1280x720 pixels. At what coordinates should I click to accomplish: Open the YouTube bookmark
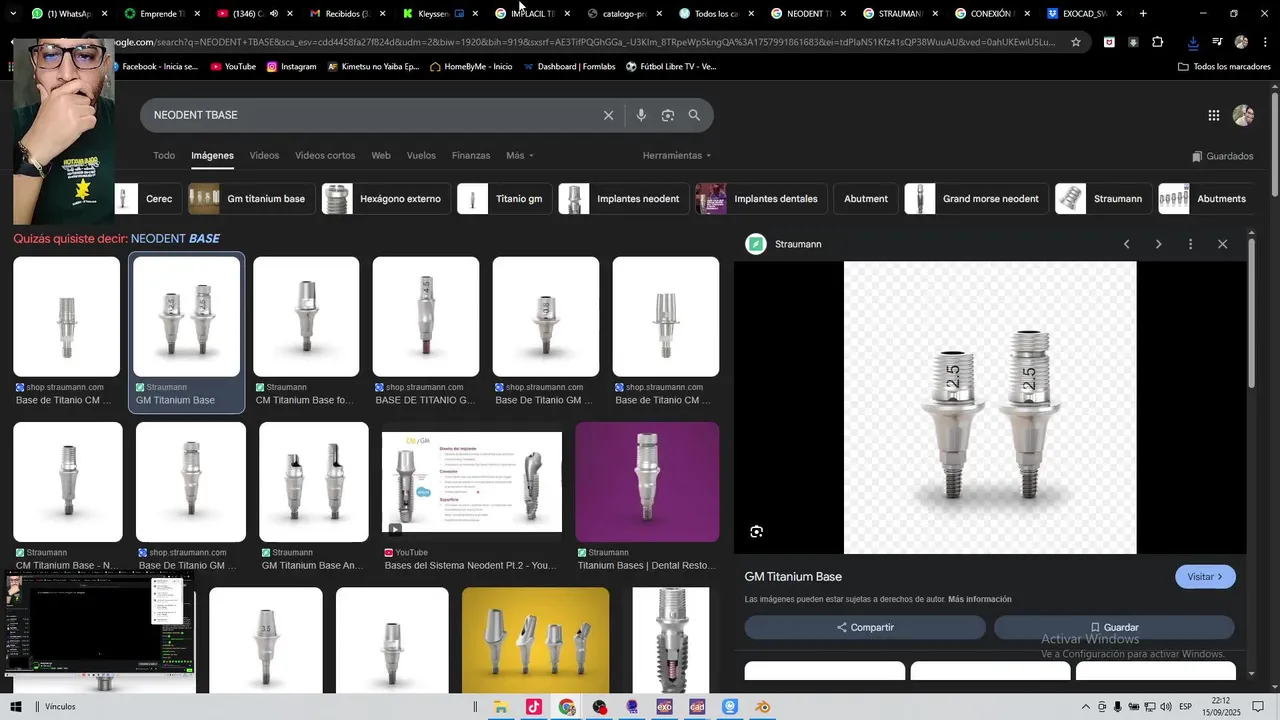click(x=233, y=67)
